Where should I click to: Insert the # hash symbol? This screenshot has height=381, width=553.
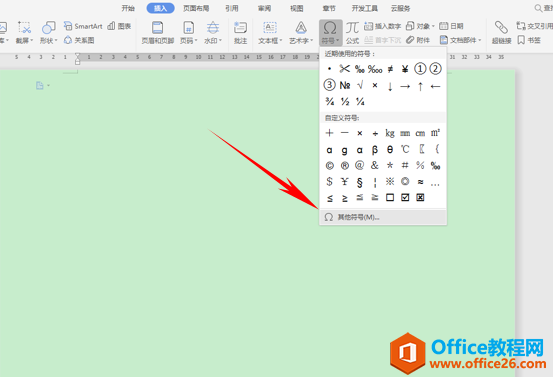point(405,165)
